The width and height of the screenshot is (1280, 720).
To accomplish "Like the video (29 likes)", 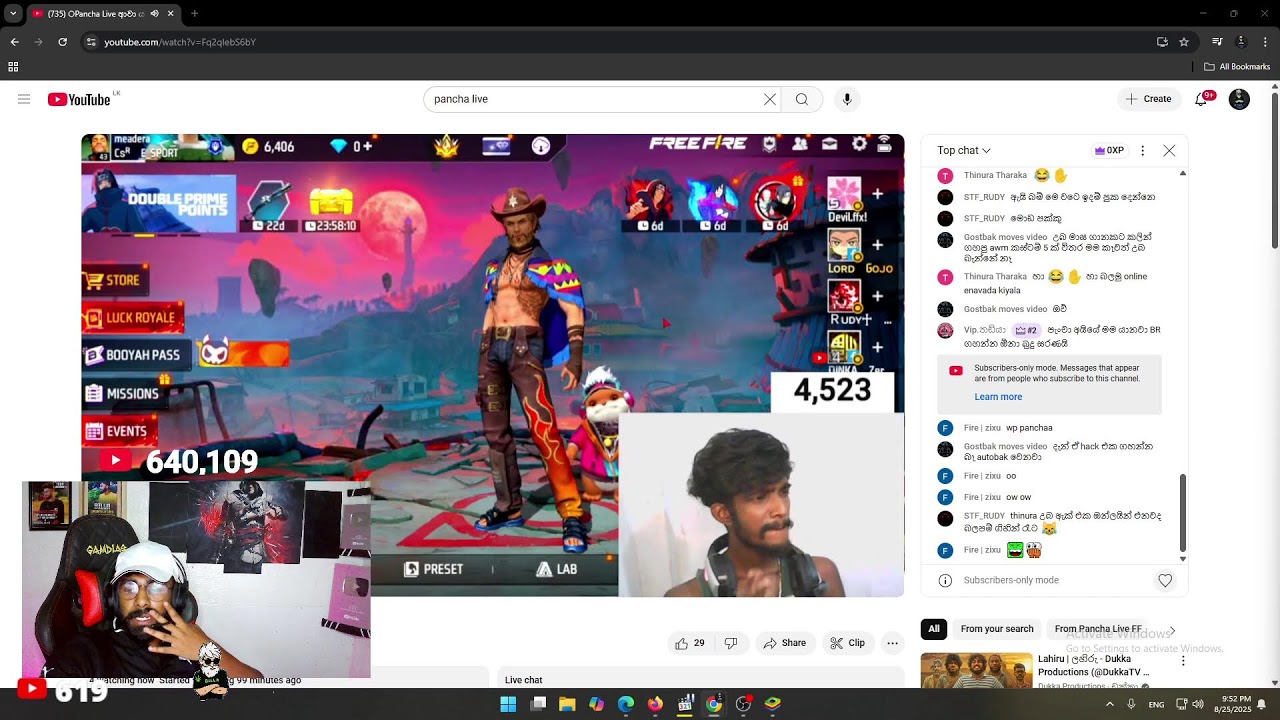I will pos(691,643).
